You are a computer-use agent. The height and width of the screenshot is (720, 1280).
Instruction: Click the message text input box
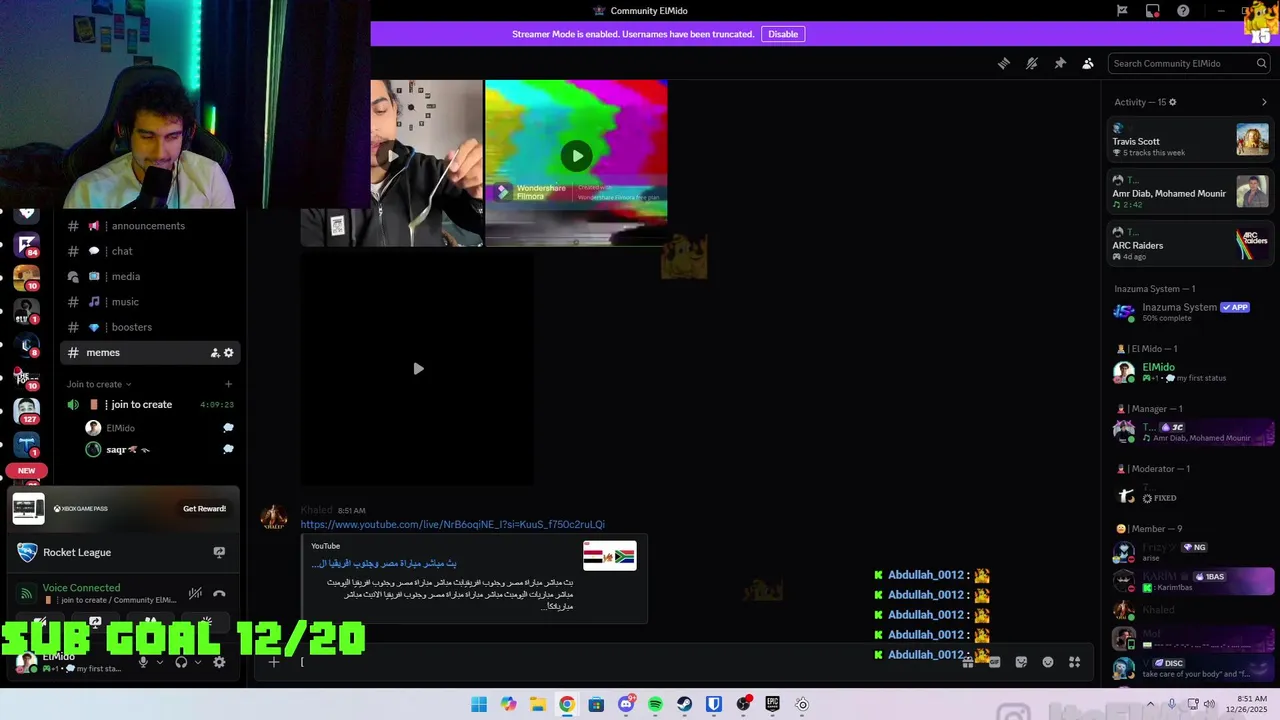620,662
